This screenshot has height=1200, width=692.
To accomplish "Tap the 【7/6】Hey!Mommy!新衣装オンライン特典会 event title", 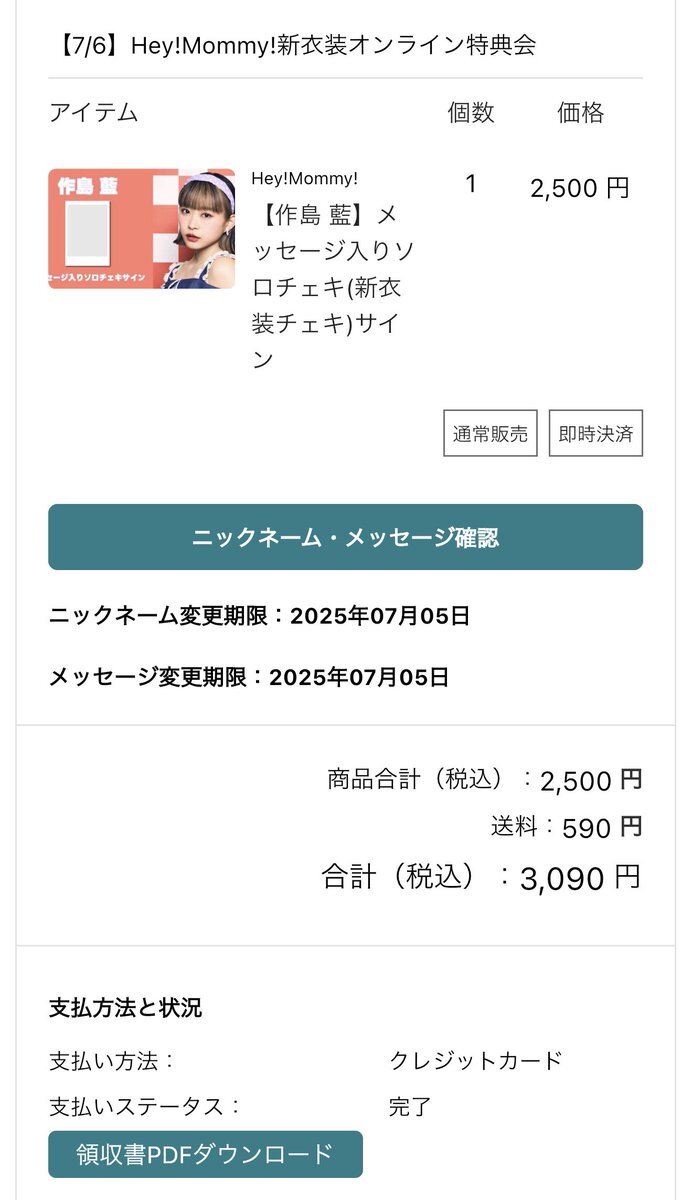I will click(x=293, y=44).
